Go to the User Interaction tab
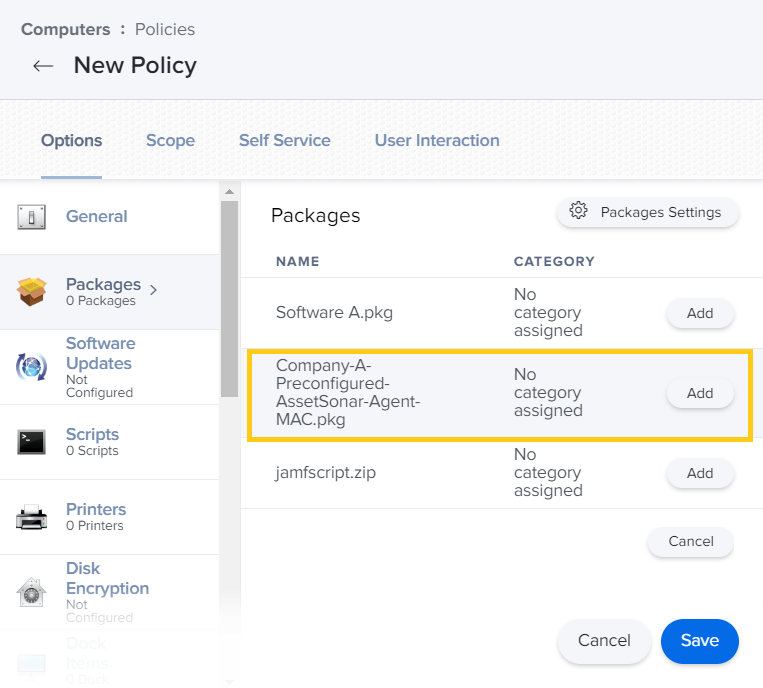The image size is (763, 688). 437,140
